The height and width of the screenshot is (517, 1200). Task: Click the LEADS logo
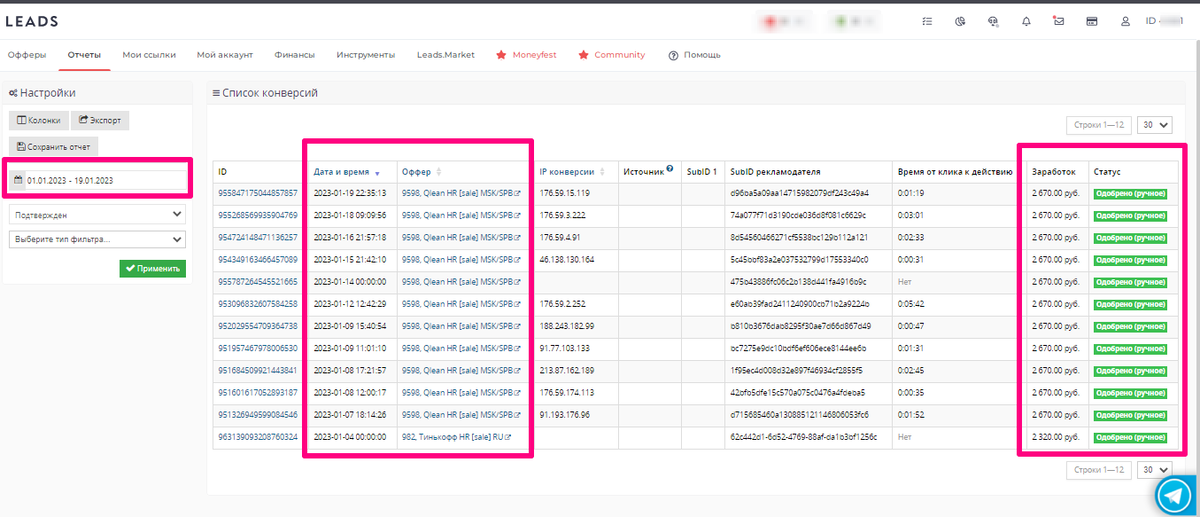[32, 21]
